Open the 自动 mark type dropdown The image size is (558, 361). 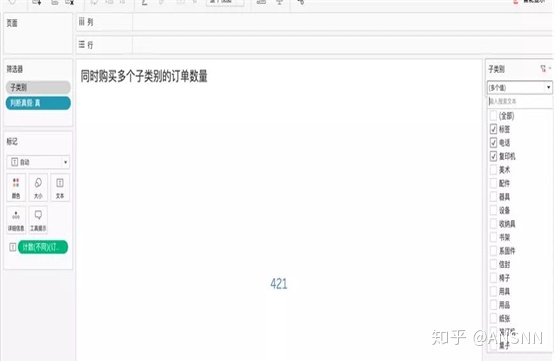(x=38, y=162)
